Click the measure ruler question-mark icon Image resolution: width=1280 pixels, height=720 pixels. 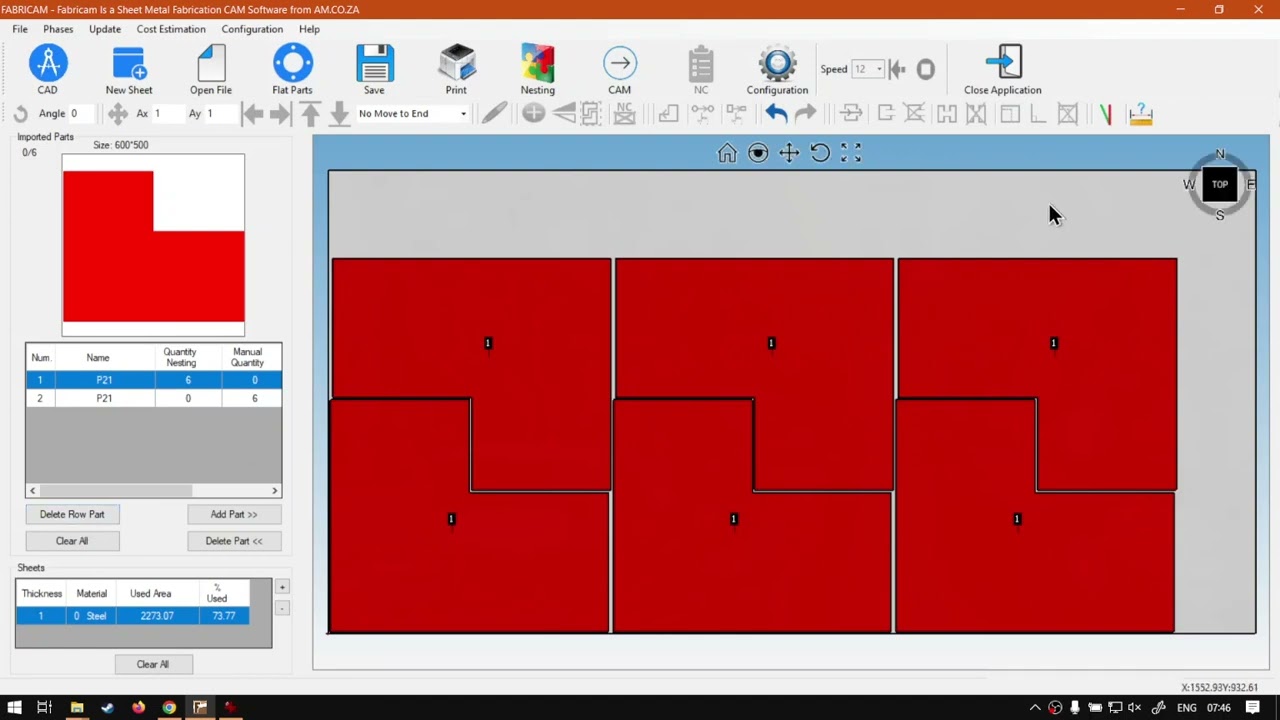[x=1140, y=114]
